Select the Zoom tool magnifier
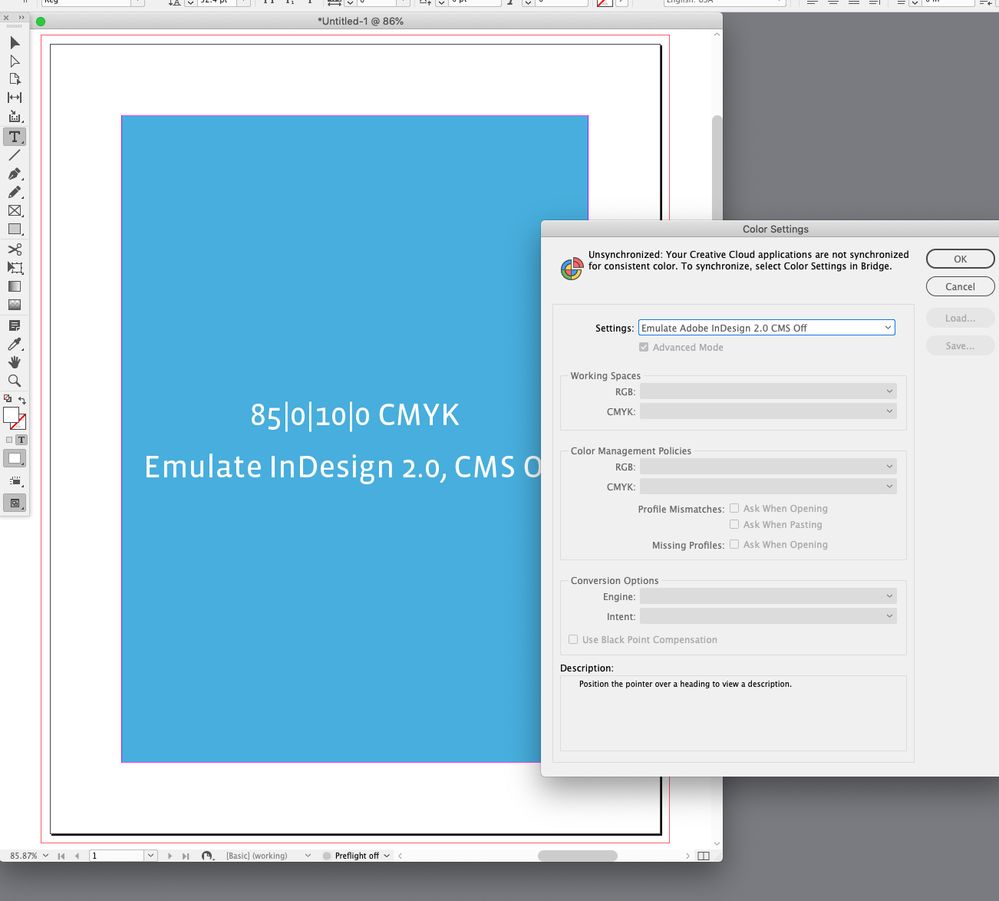 15,380
